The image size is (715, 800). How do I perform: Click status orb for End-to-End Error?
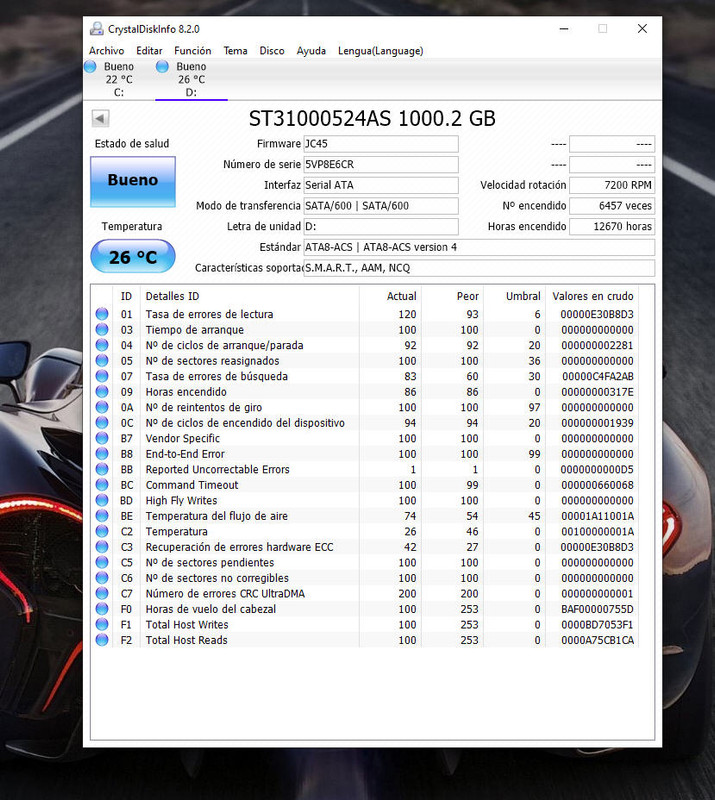[102, 454]
